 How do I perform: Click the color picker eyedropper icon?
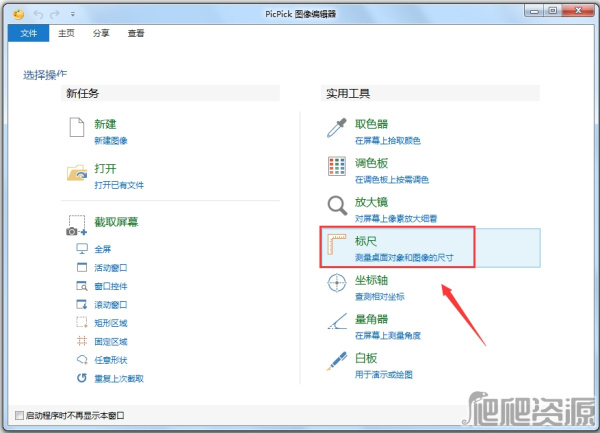point(337,127)
